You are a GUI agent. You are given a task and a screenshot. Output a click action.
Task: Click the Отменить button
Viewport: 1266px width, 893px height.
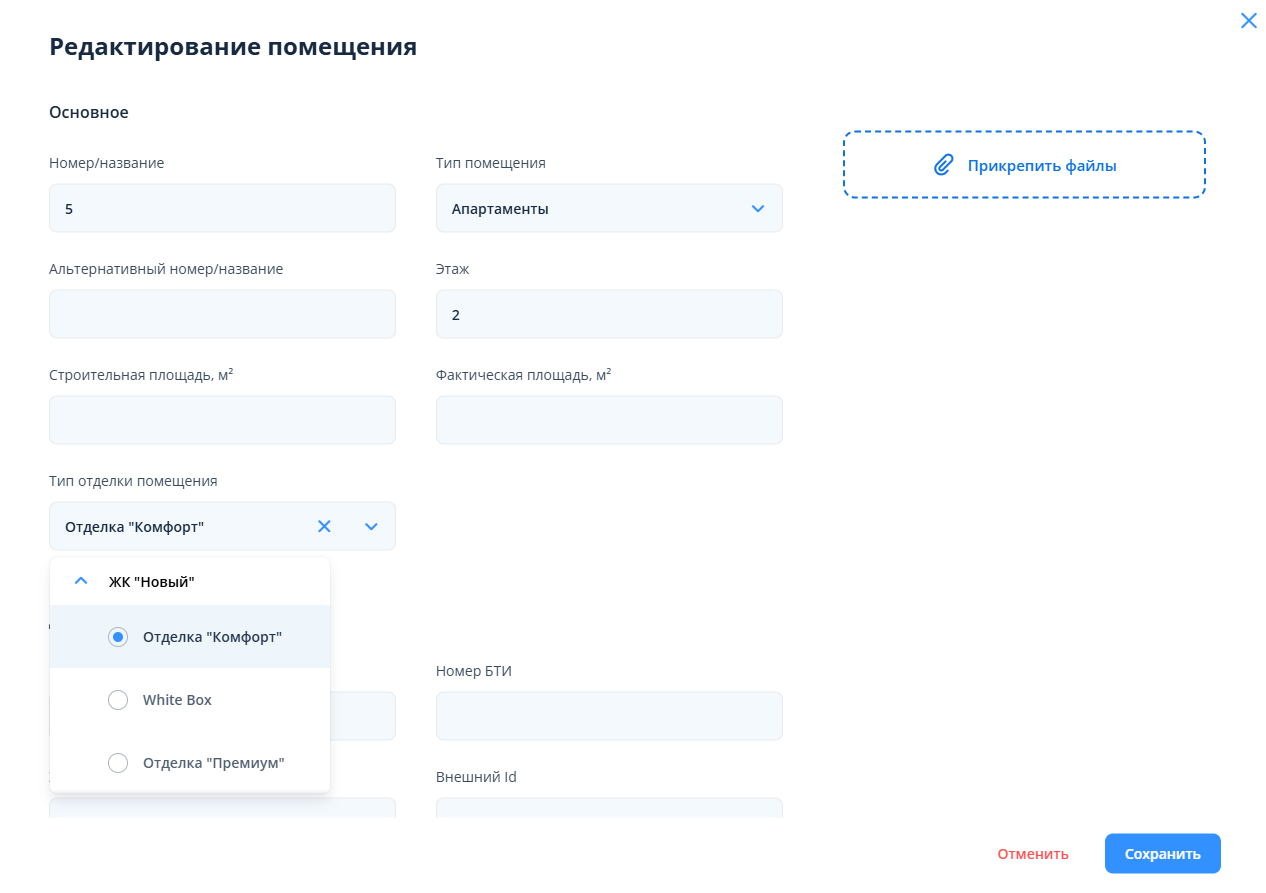[x=1032, y=854]
